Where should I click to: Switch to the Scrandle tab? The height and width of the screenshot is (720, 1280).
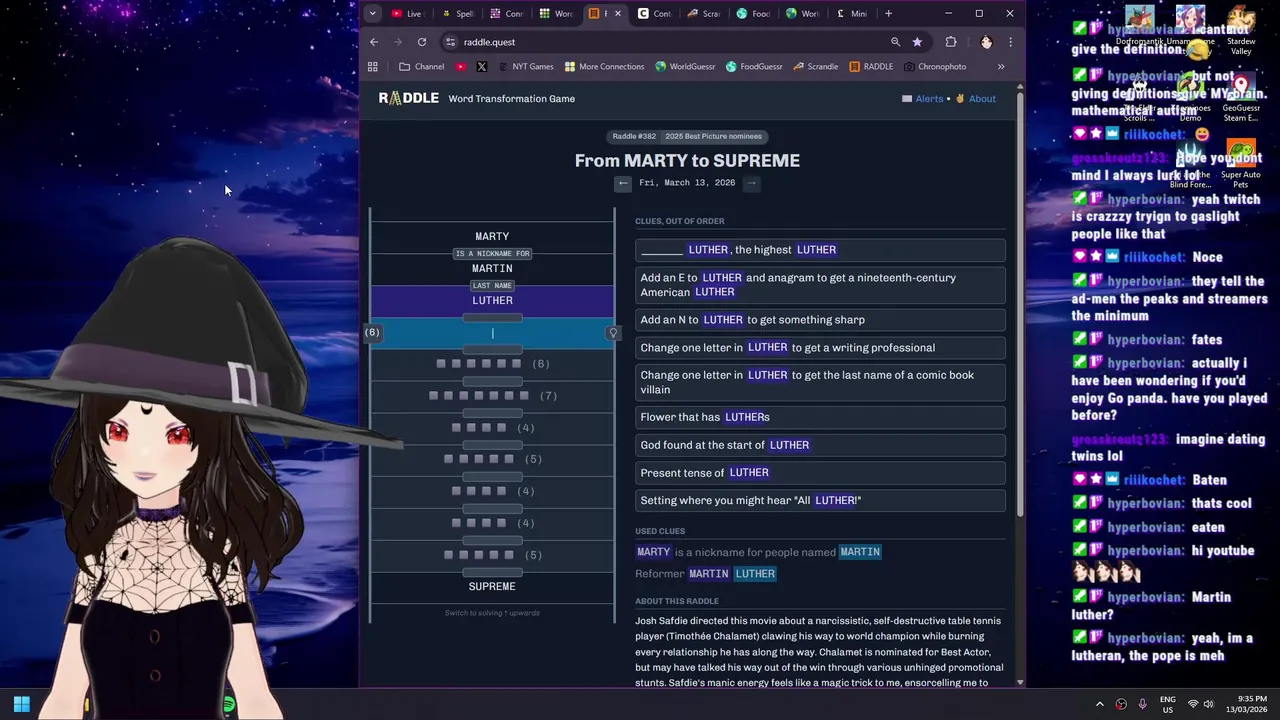704,14
